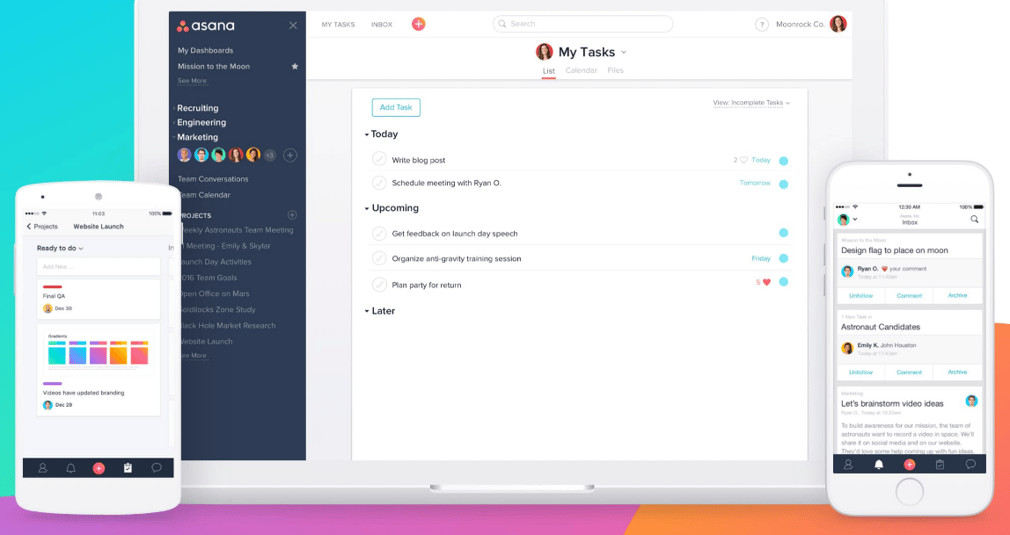
Task: Open View: Incomplete Tasks dropdown
Action: (x=751, y=103)
